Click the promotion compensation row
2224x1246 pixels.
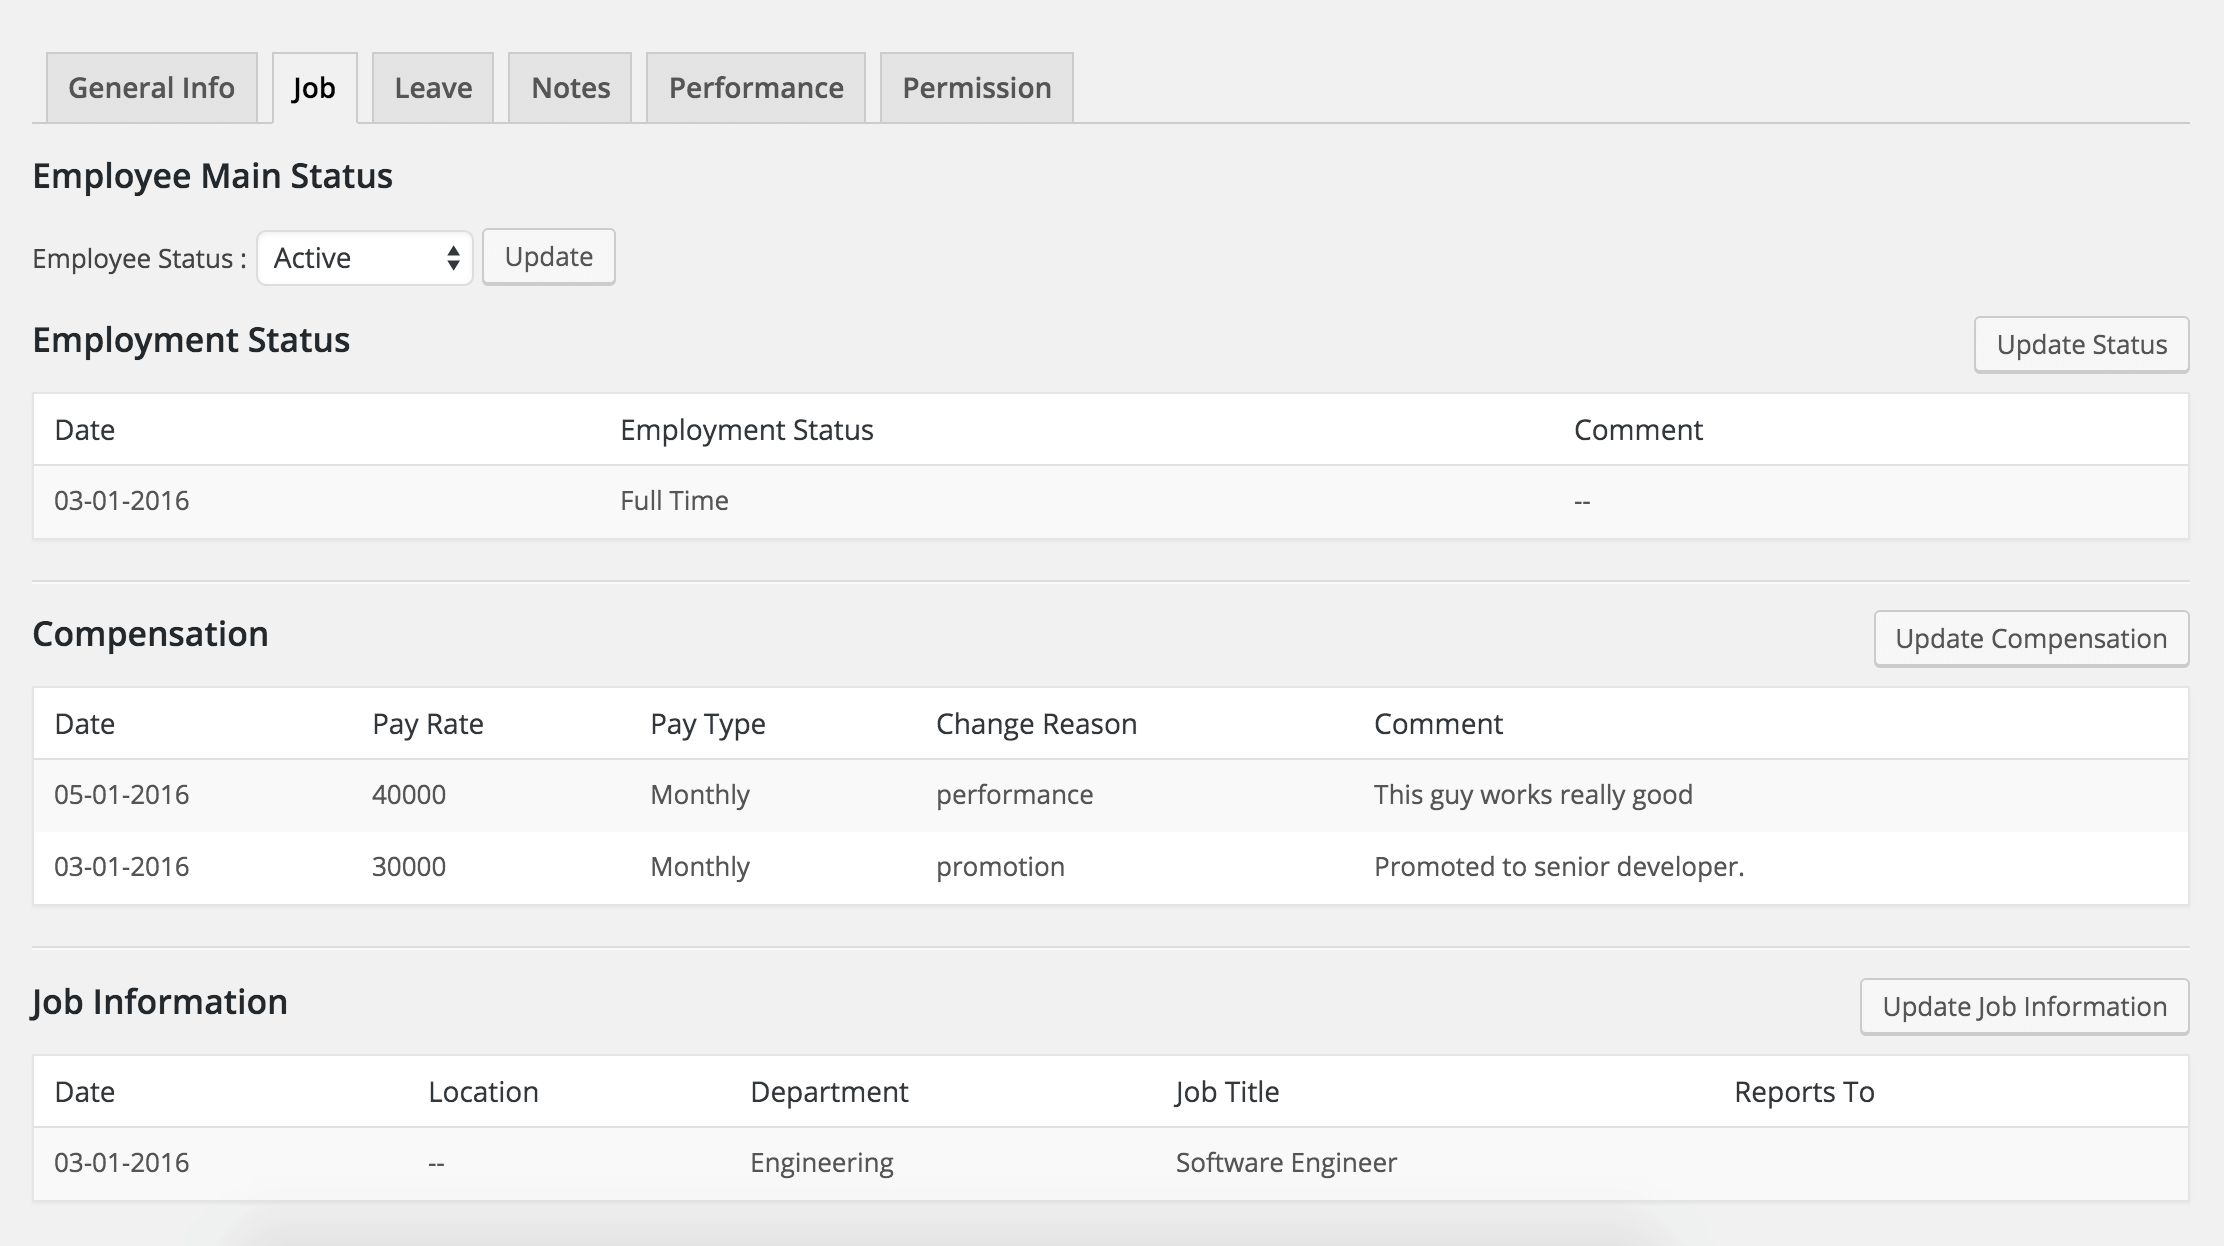pyautogui.click(x=1000, y=867)
